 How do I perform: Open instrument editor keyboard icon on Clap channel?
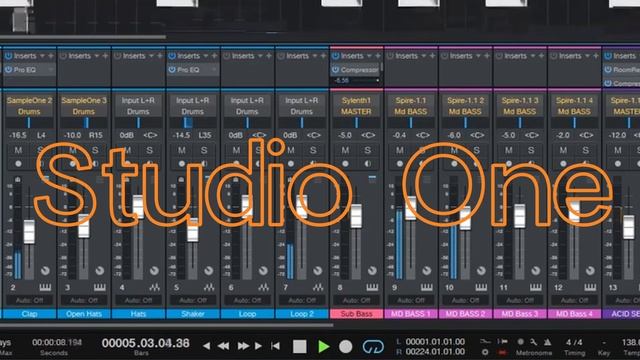pos(45,288)
